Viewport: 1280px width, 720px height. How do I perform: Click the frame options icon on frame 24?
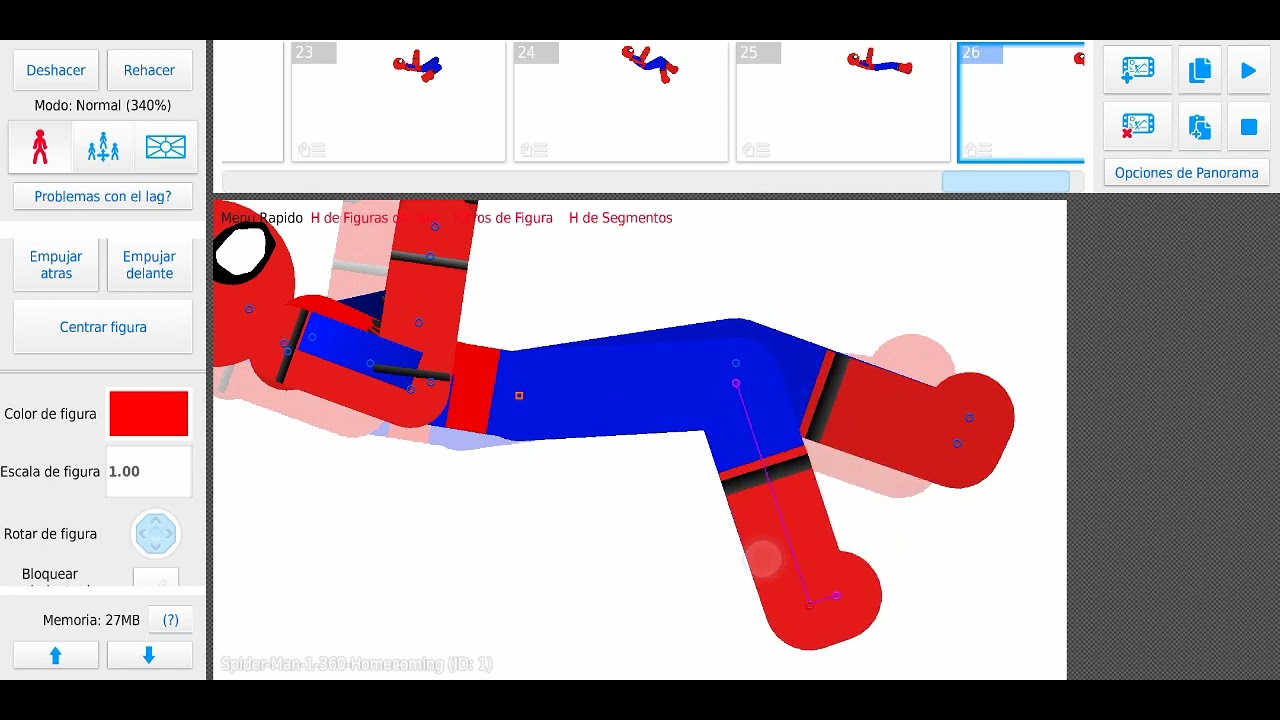(533, 150)
